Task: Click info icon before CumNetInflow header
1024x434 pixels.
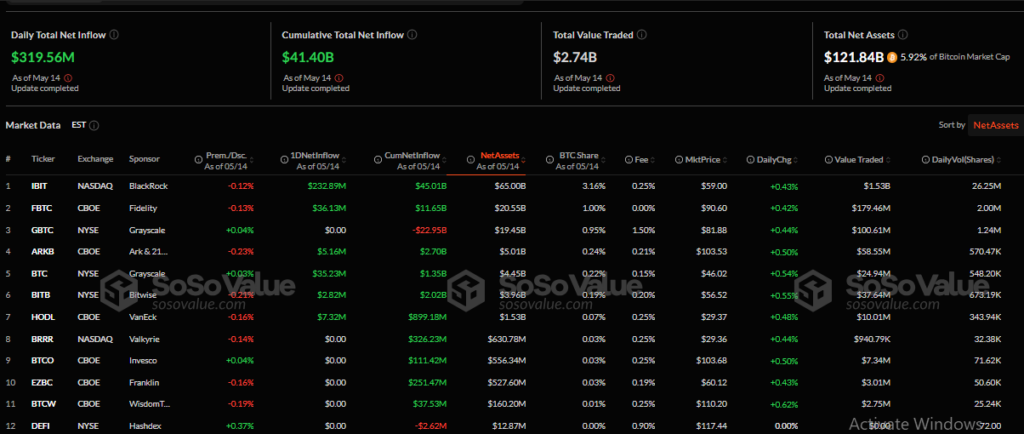Action: (377, 160)
